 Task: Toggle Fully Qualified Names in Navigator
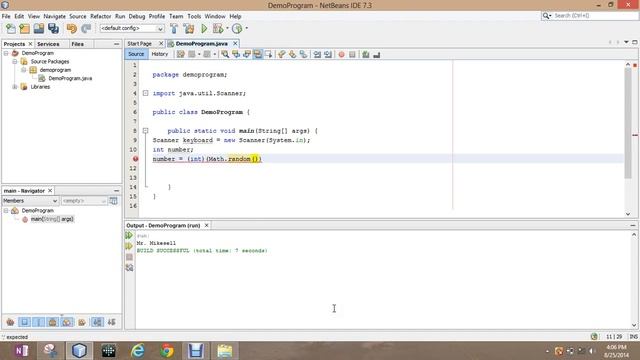coord(82,322)
